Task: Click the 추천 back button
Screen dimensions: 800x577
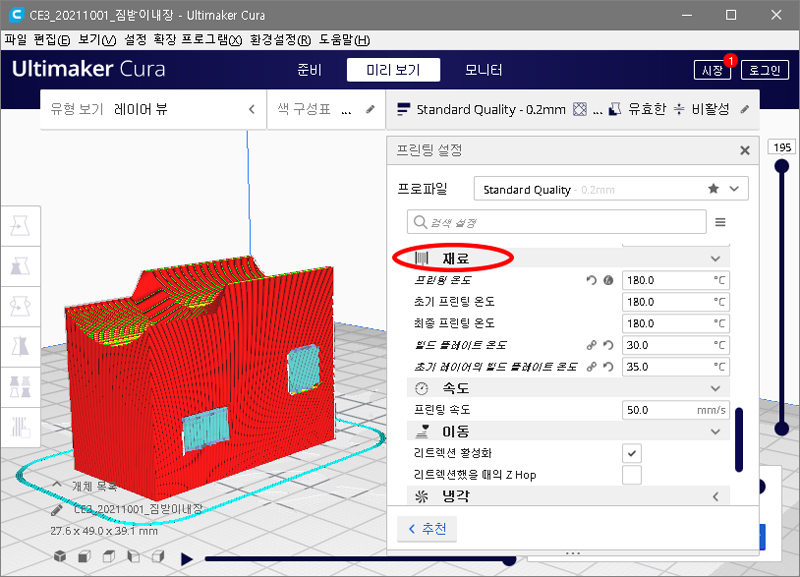Action: tap(427, 529)
